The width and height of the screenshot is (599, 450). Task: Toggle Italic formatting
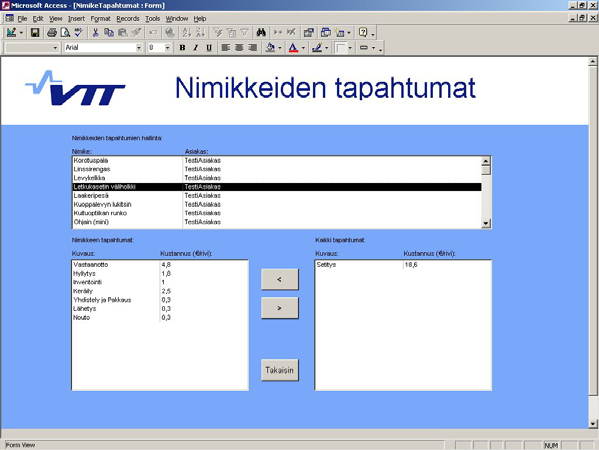pyautogui.click(x=196, y=48)
